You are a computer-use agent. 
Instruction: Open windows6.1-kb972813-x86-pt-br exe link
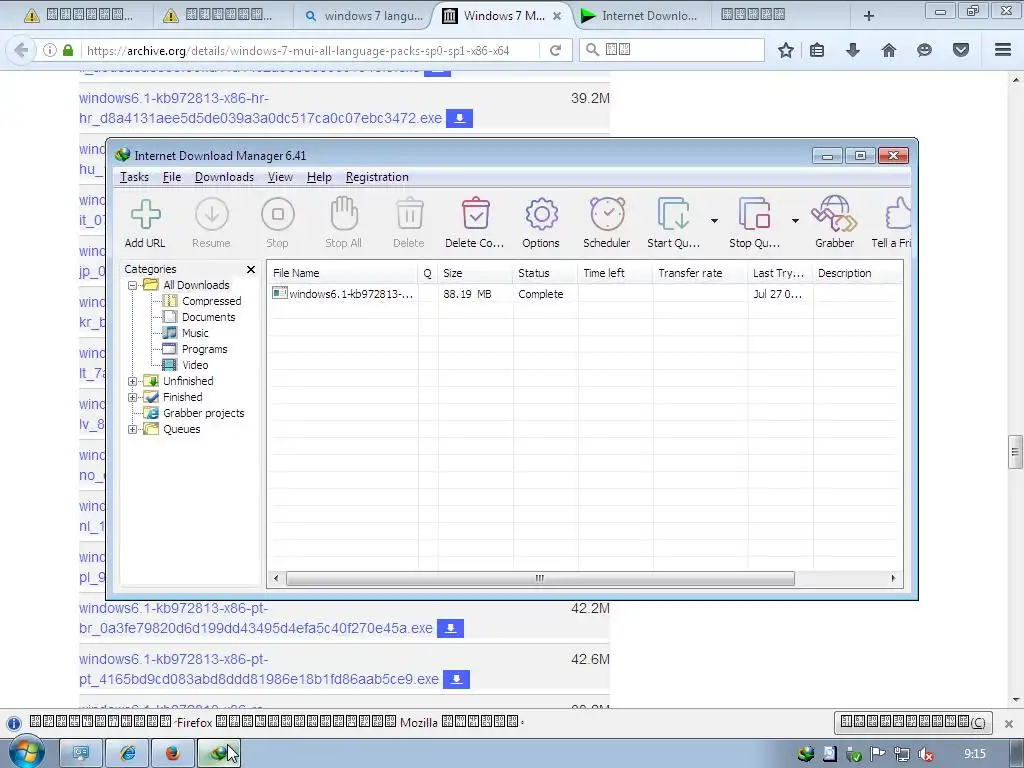click(x=255, y=618)
